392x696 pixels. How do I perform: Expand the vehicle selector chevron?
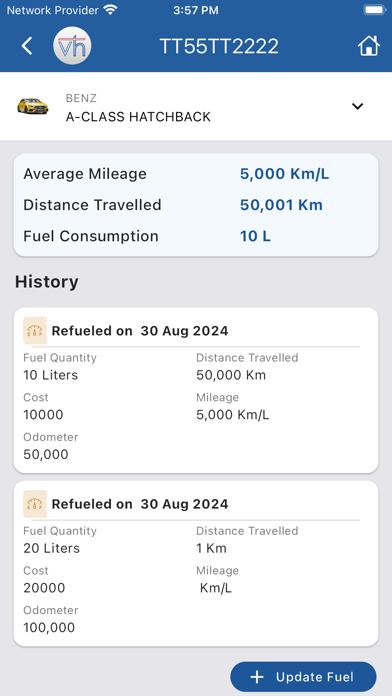[357, 106]
